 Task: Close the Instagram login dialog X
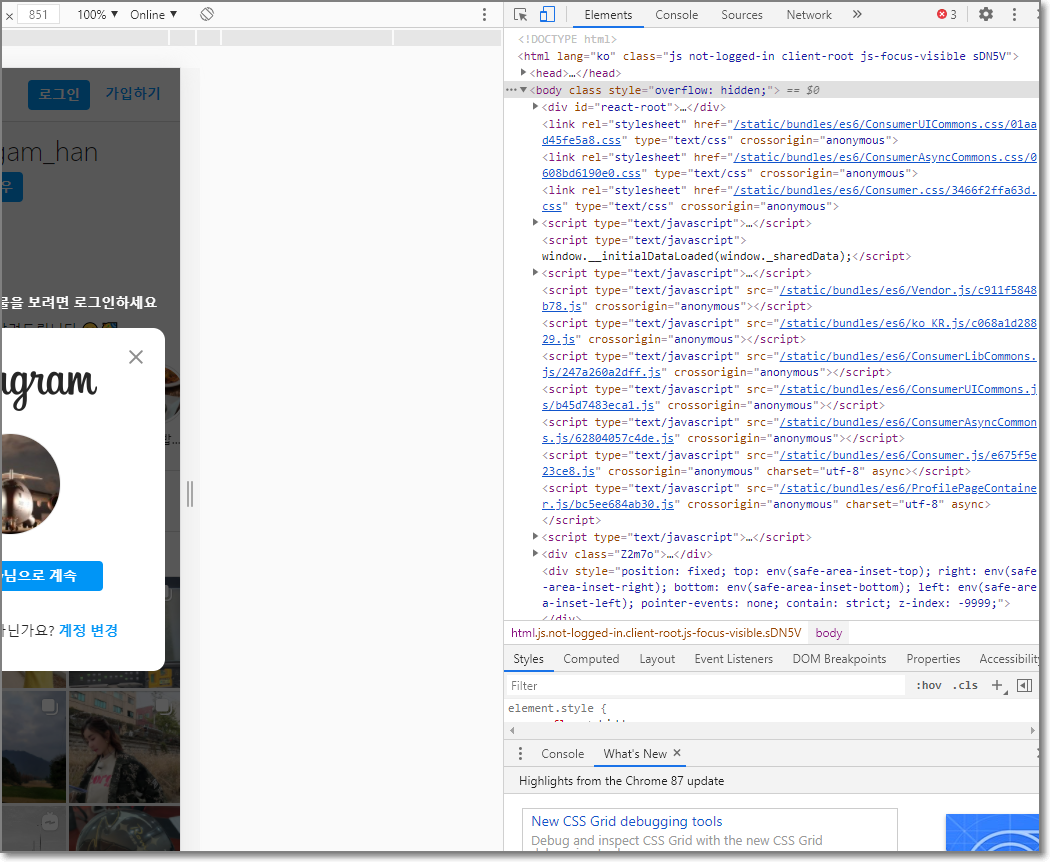point(136,357)
